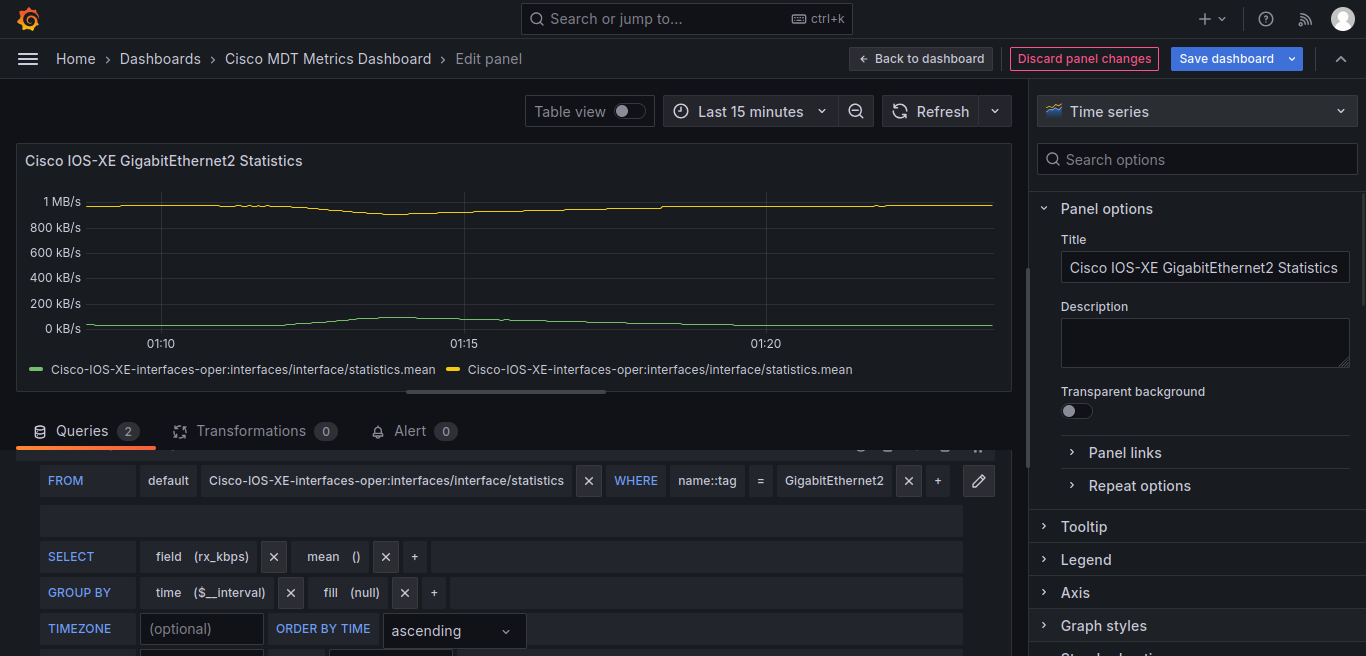Image resolution: width=1366 pixels, height=656 pixels.
Task: Remove fill (null) with its X
Action: 405,593
